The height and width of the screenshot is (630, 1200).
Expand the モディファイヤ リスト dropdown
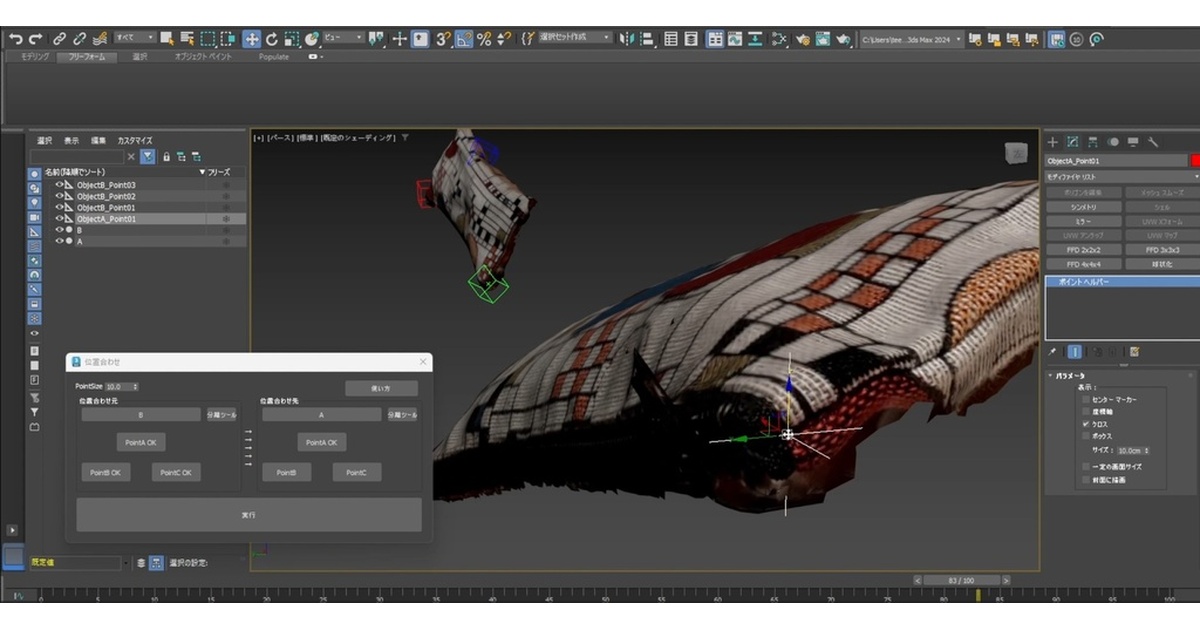click(1120, 176)
